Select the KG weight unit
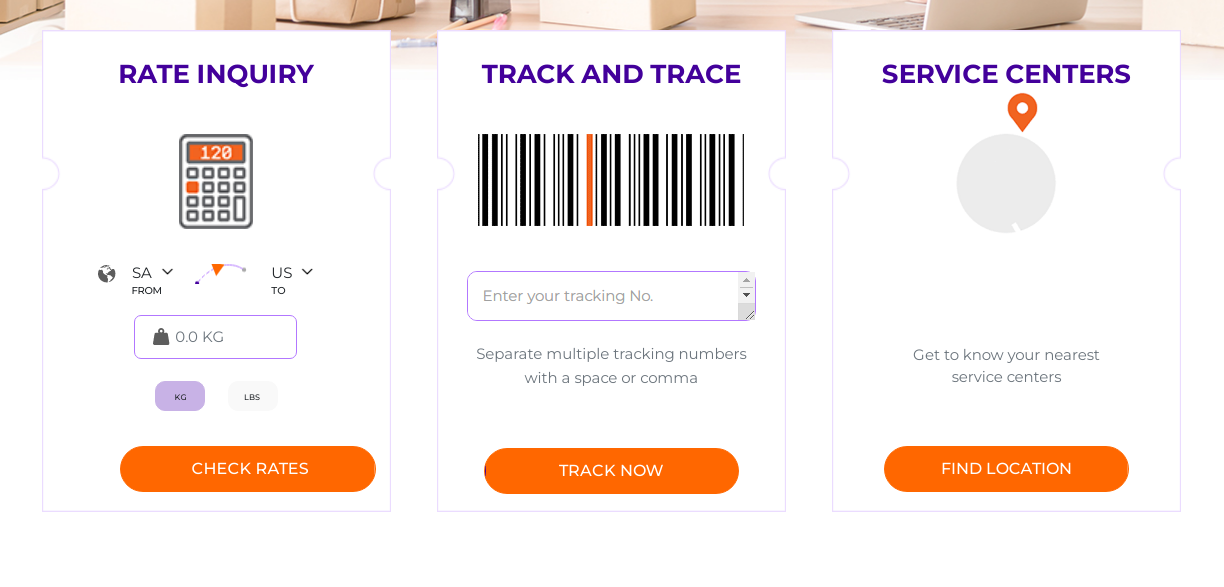 coord(180,396)
